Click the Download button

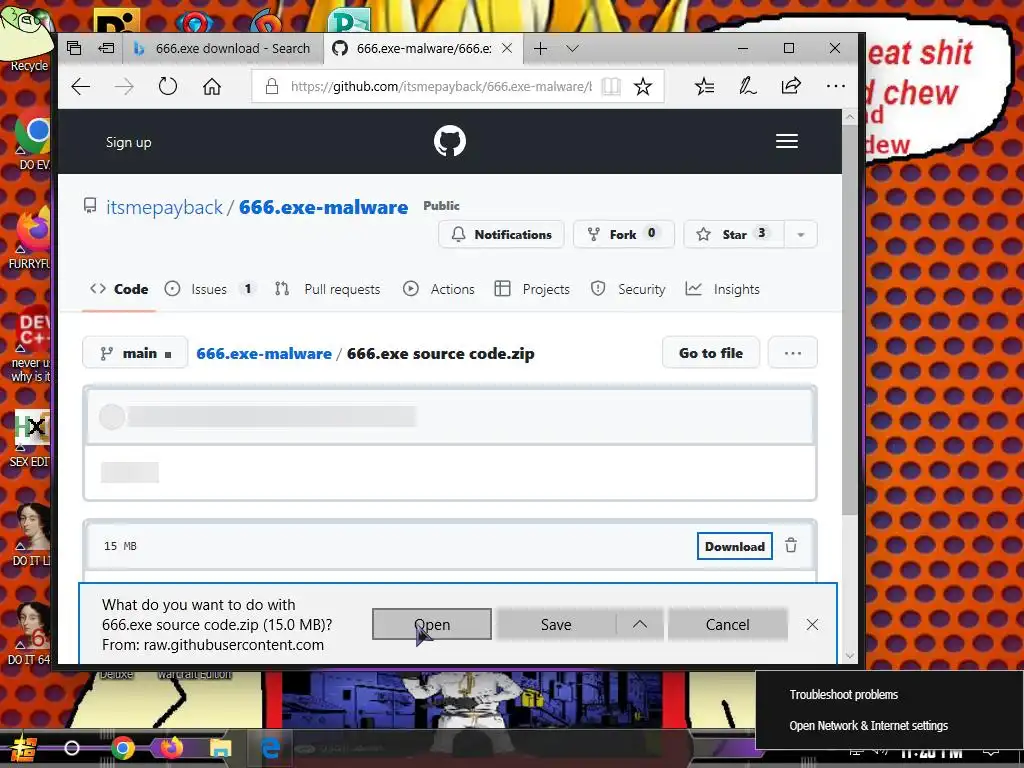click(735, 547)
